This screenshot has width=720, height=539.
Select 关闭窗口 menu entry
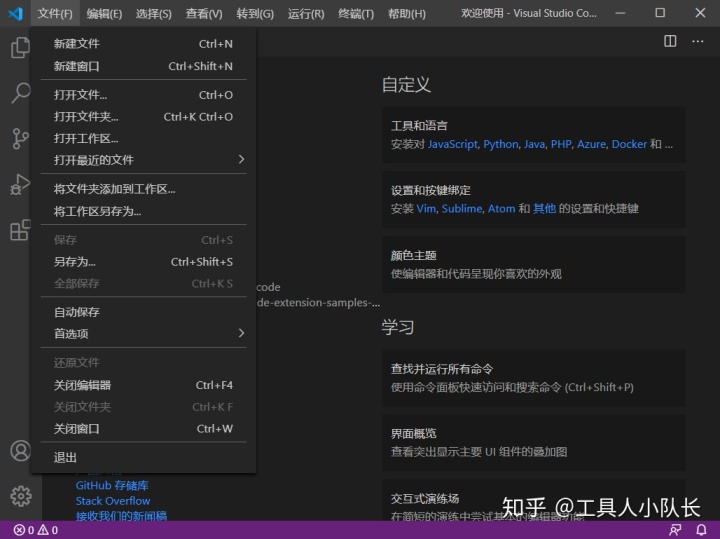pos(143,429)
